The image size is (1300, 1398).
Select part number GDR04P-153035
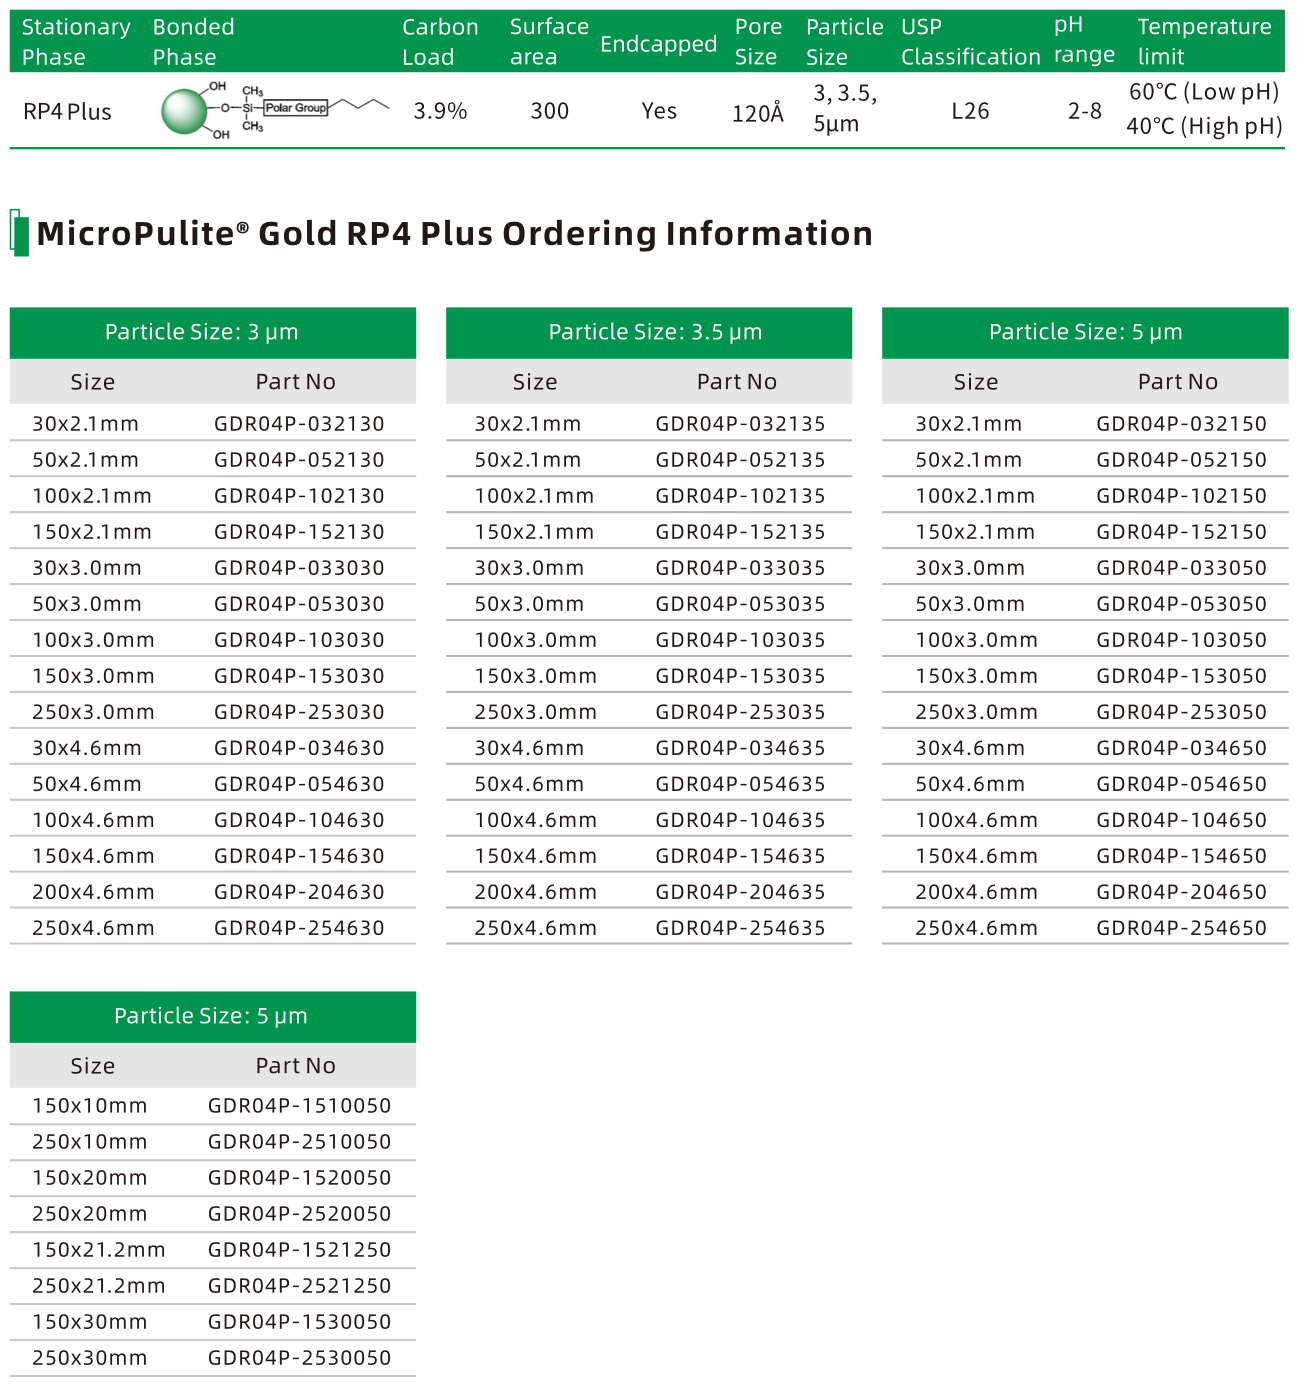(x=741, y=676)
